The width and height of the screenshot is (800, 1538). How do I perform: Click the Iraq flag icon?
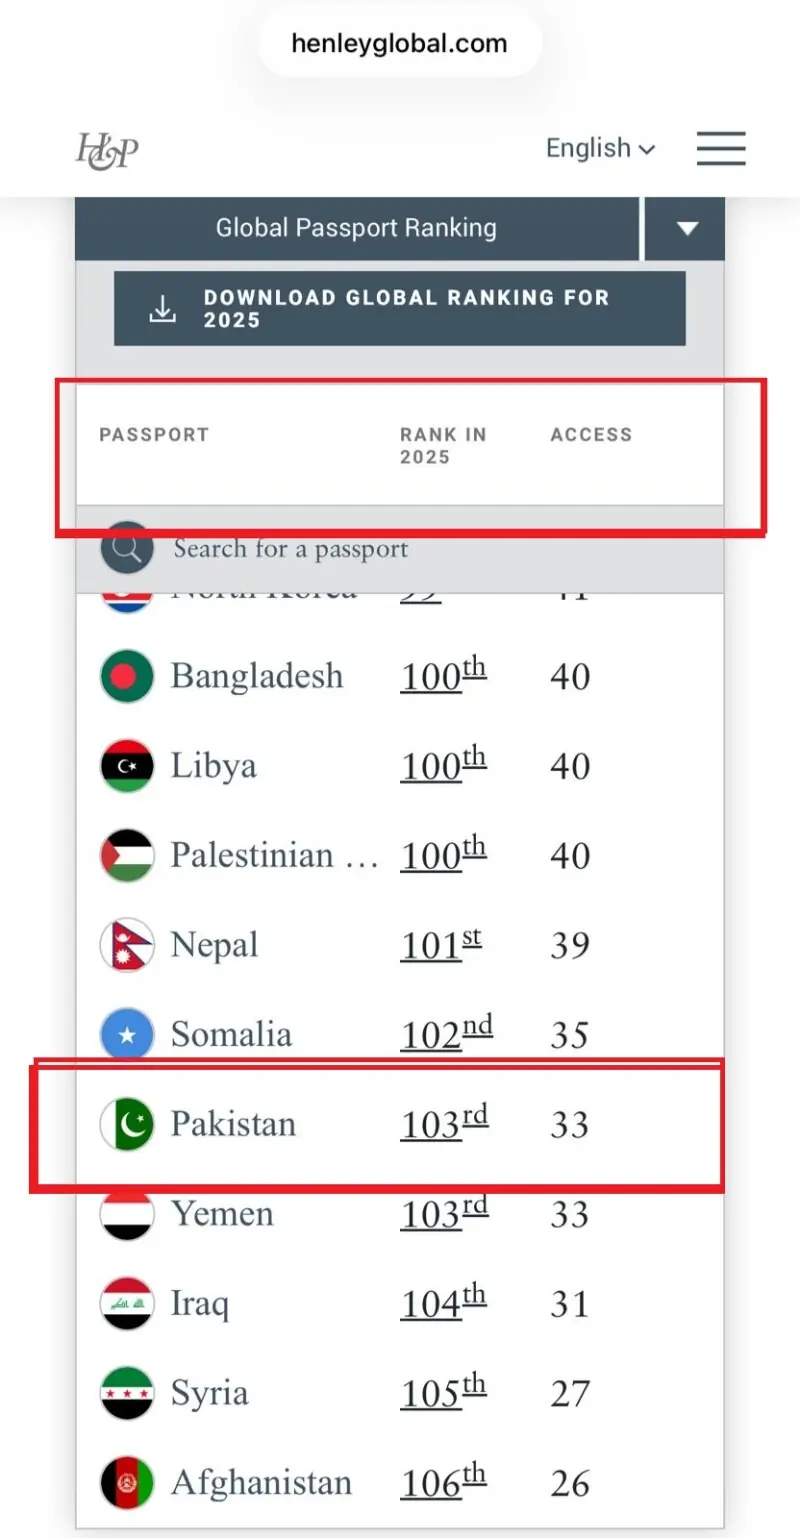pyautogui.click(x=127, y=1304)
